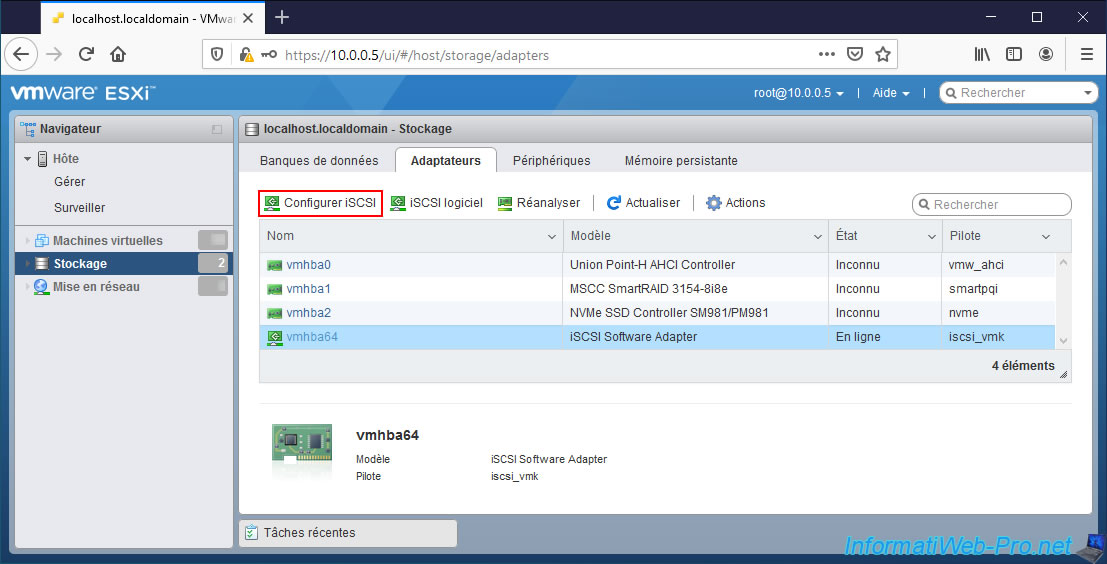The image size is (1107, 564).
Task: Click the Tâches récentes panel bar
Action: point(348,533)
